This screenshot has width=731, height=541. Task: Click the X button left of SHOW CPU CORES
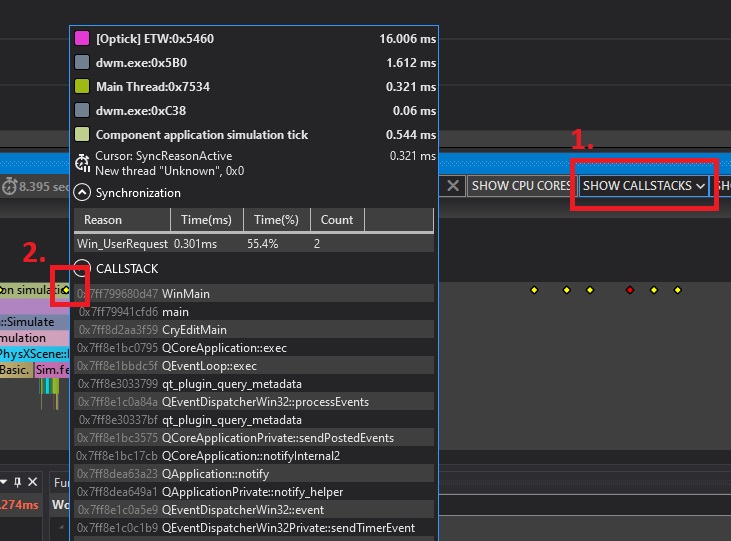click(453, 185)
